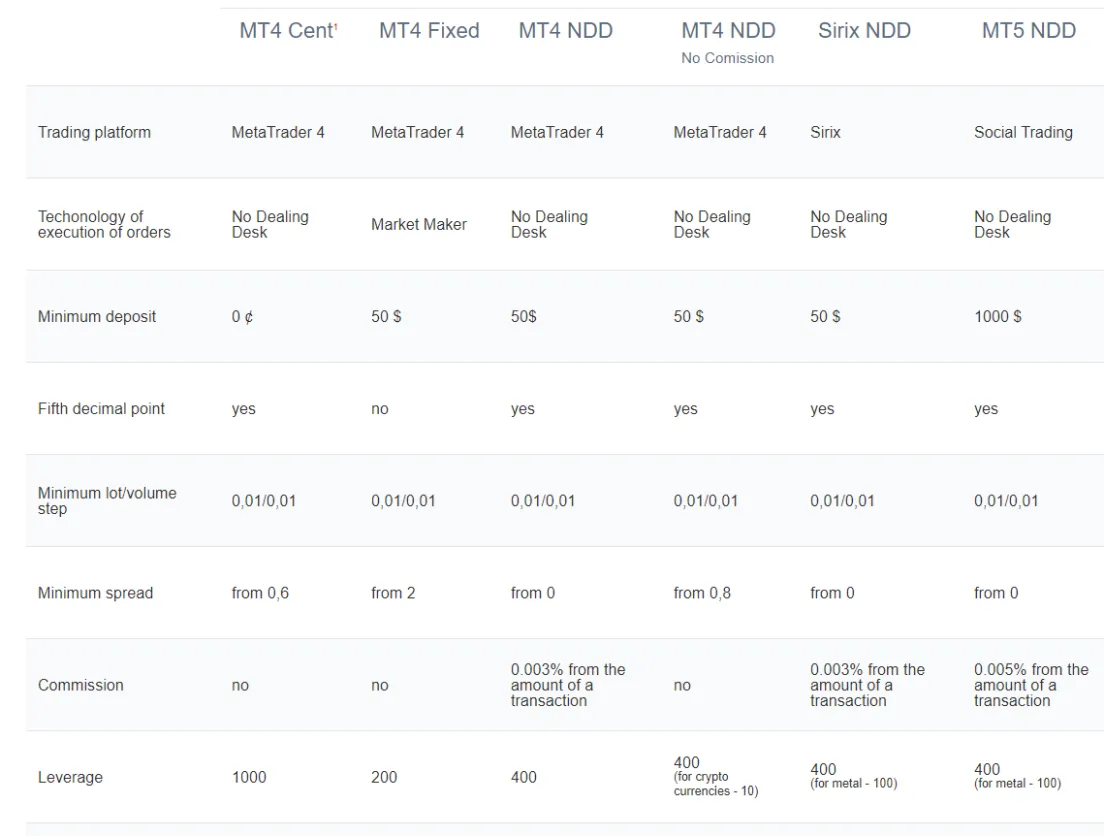This screenshot has height=836, width=1105.
Task: Select MT4 Cent's No Dealing Desk cell
Action: pyautogui.click(x=270, y=225)
